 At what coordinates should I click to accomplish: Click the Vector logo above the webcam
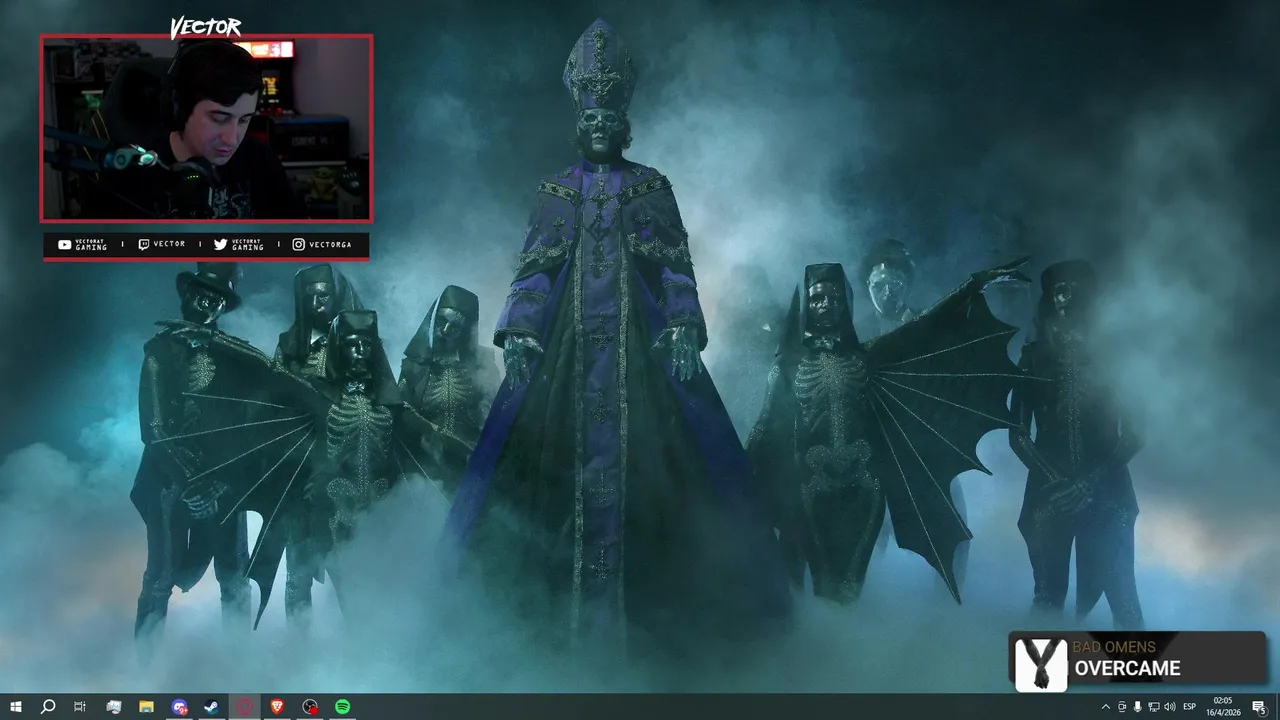(206, 27)
